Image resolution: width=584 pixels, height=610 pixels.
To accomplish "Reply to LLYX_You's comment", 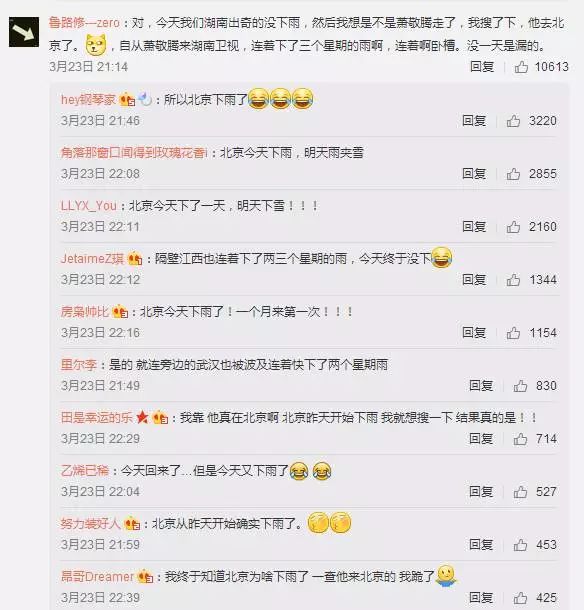I will pos(474,226).
